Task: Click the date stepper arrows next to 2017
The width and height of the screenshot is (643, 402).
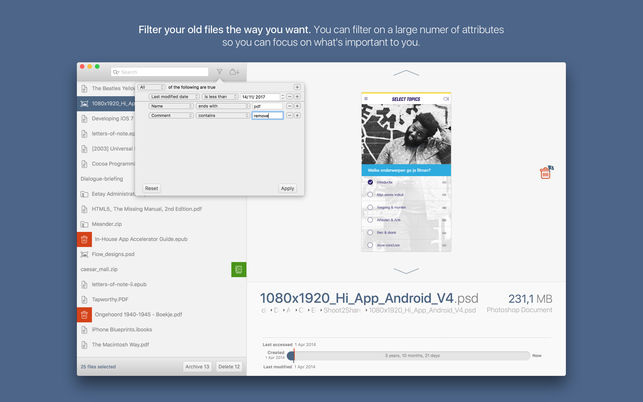Action: click(x=282, y=97)
